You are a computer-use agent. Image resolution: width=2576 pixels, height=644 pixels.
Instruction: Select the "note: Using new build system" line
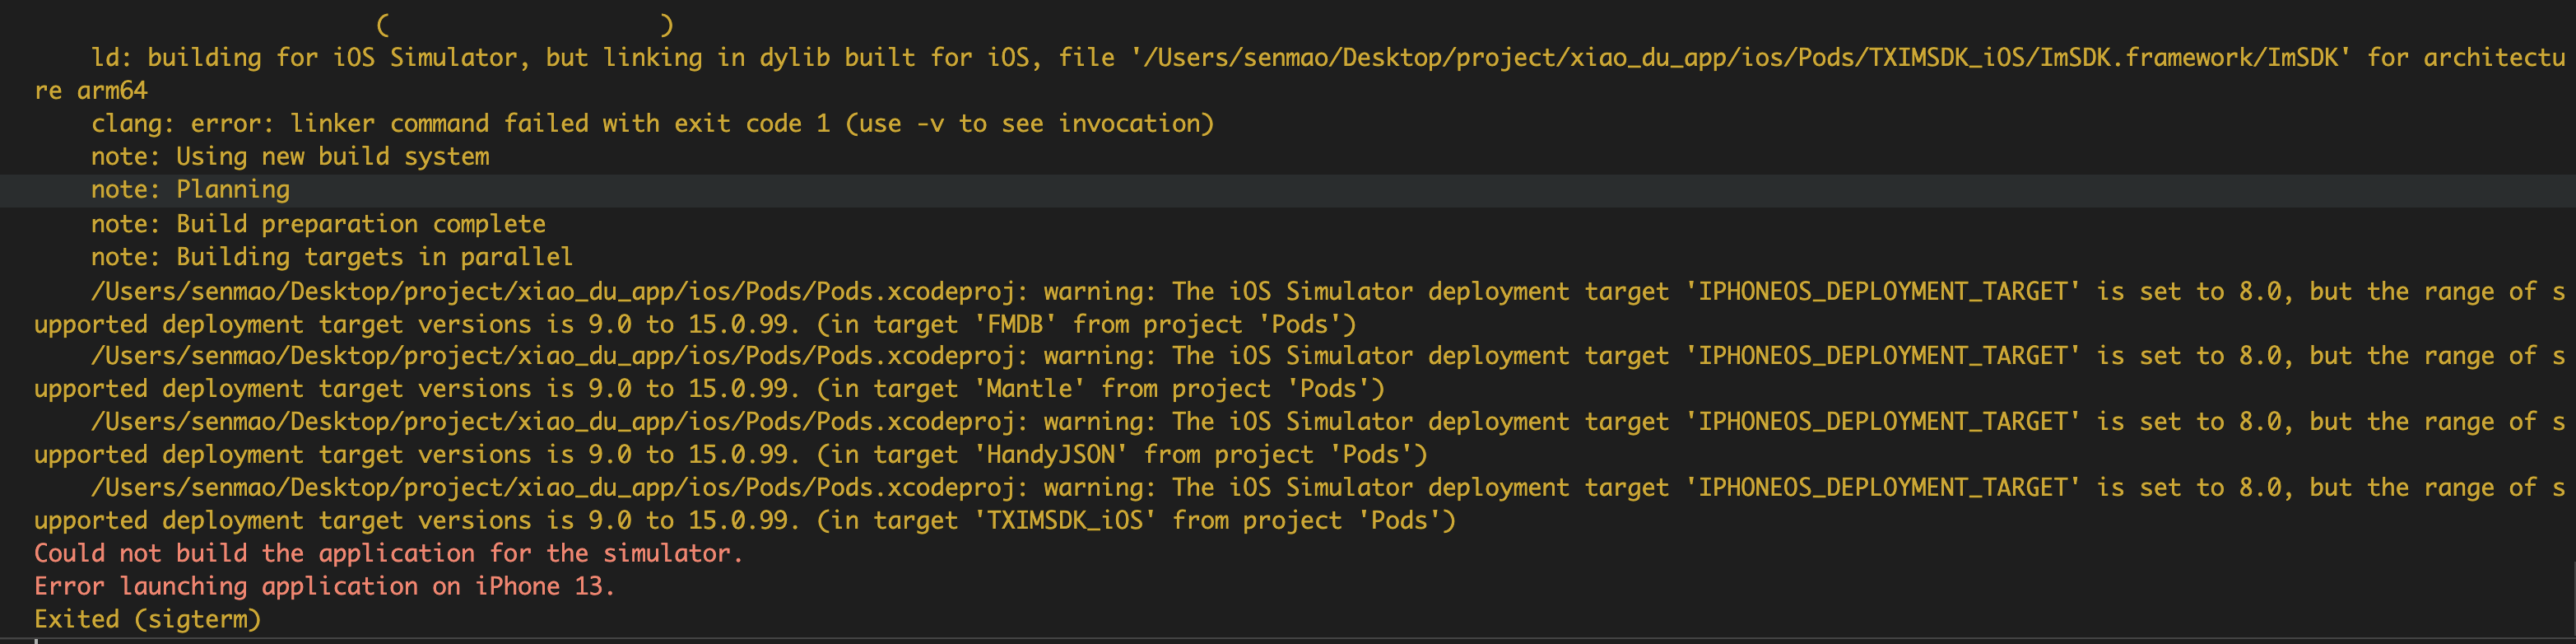(290, 157)
